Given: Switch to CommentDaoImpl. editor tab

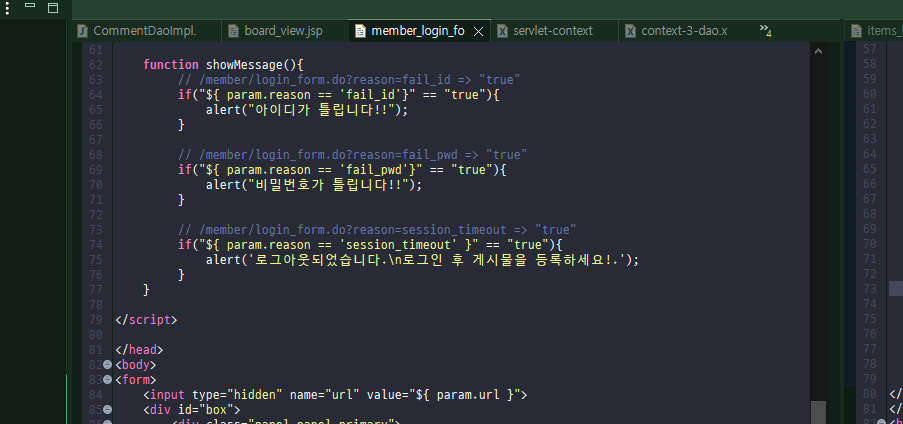Looking at the screenshot, I should click(x=146, y=31).
